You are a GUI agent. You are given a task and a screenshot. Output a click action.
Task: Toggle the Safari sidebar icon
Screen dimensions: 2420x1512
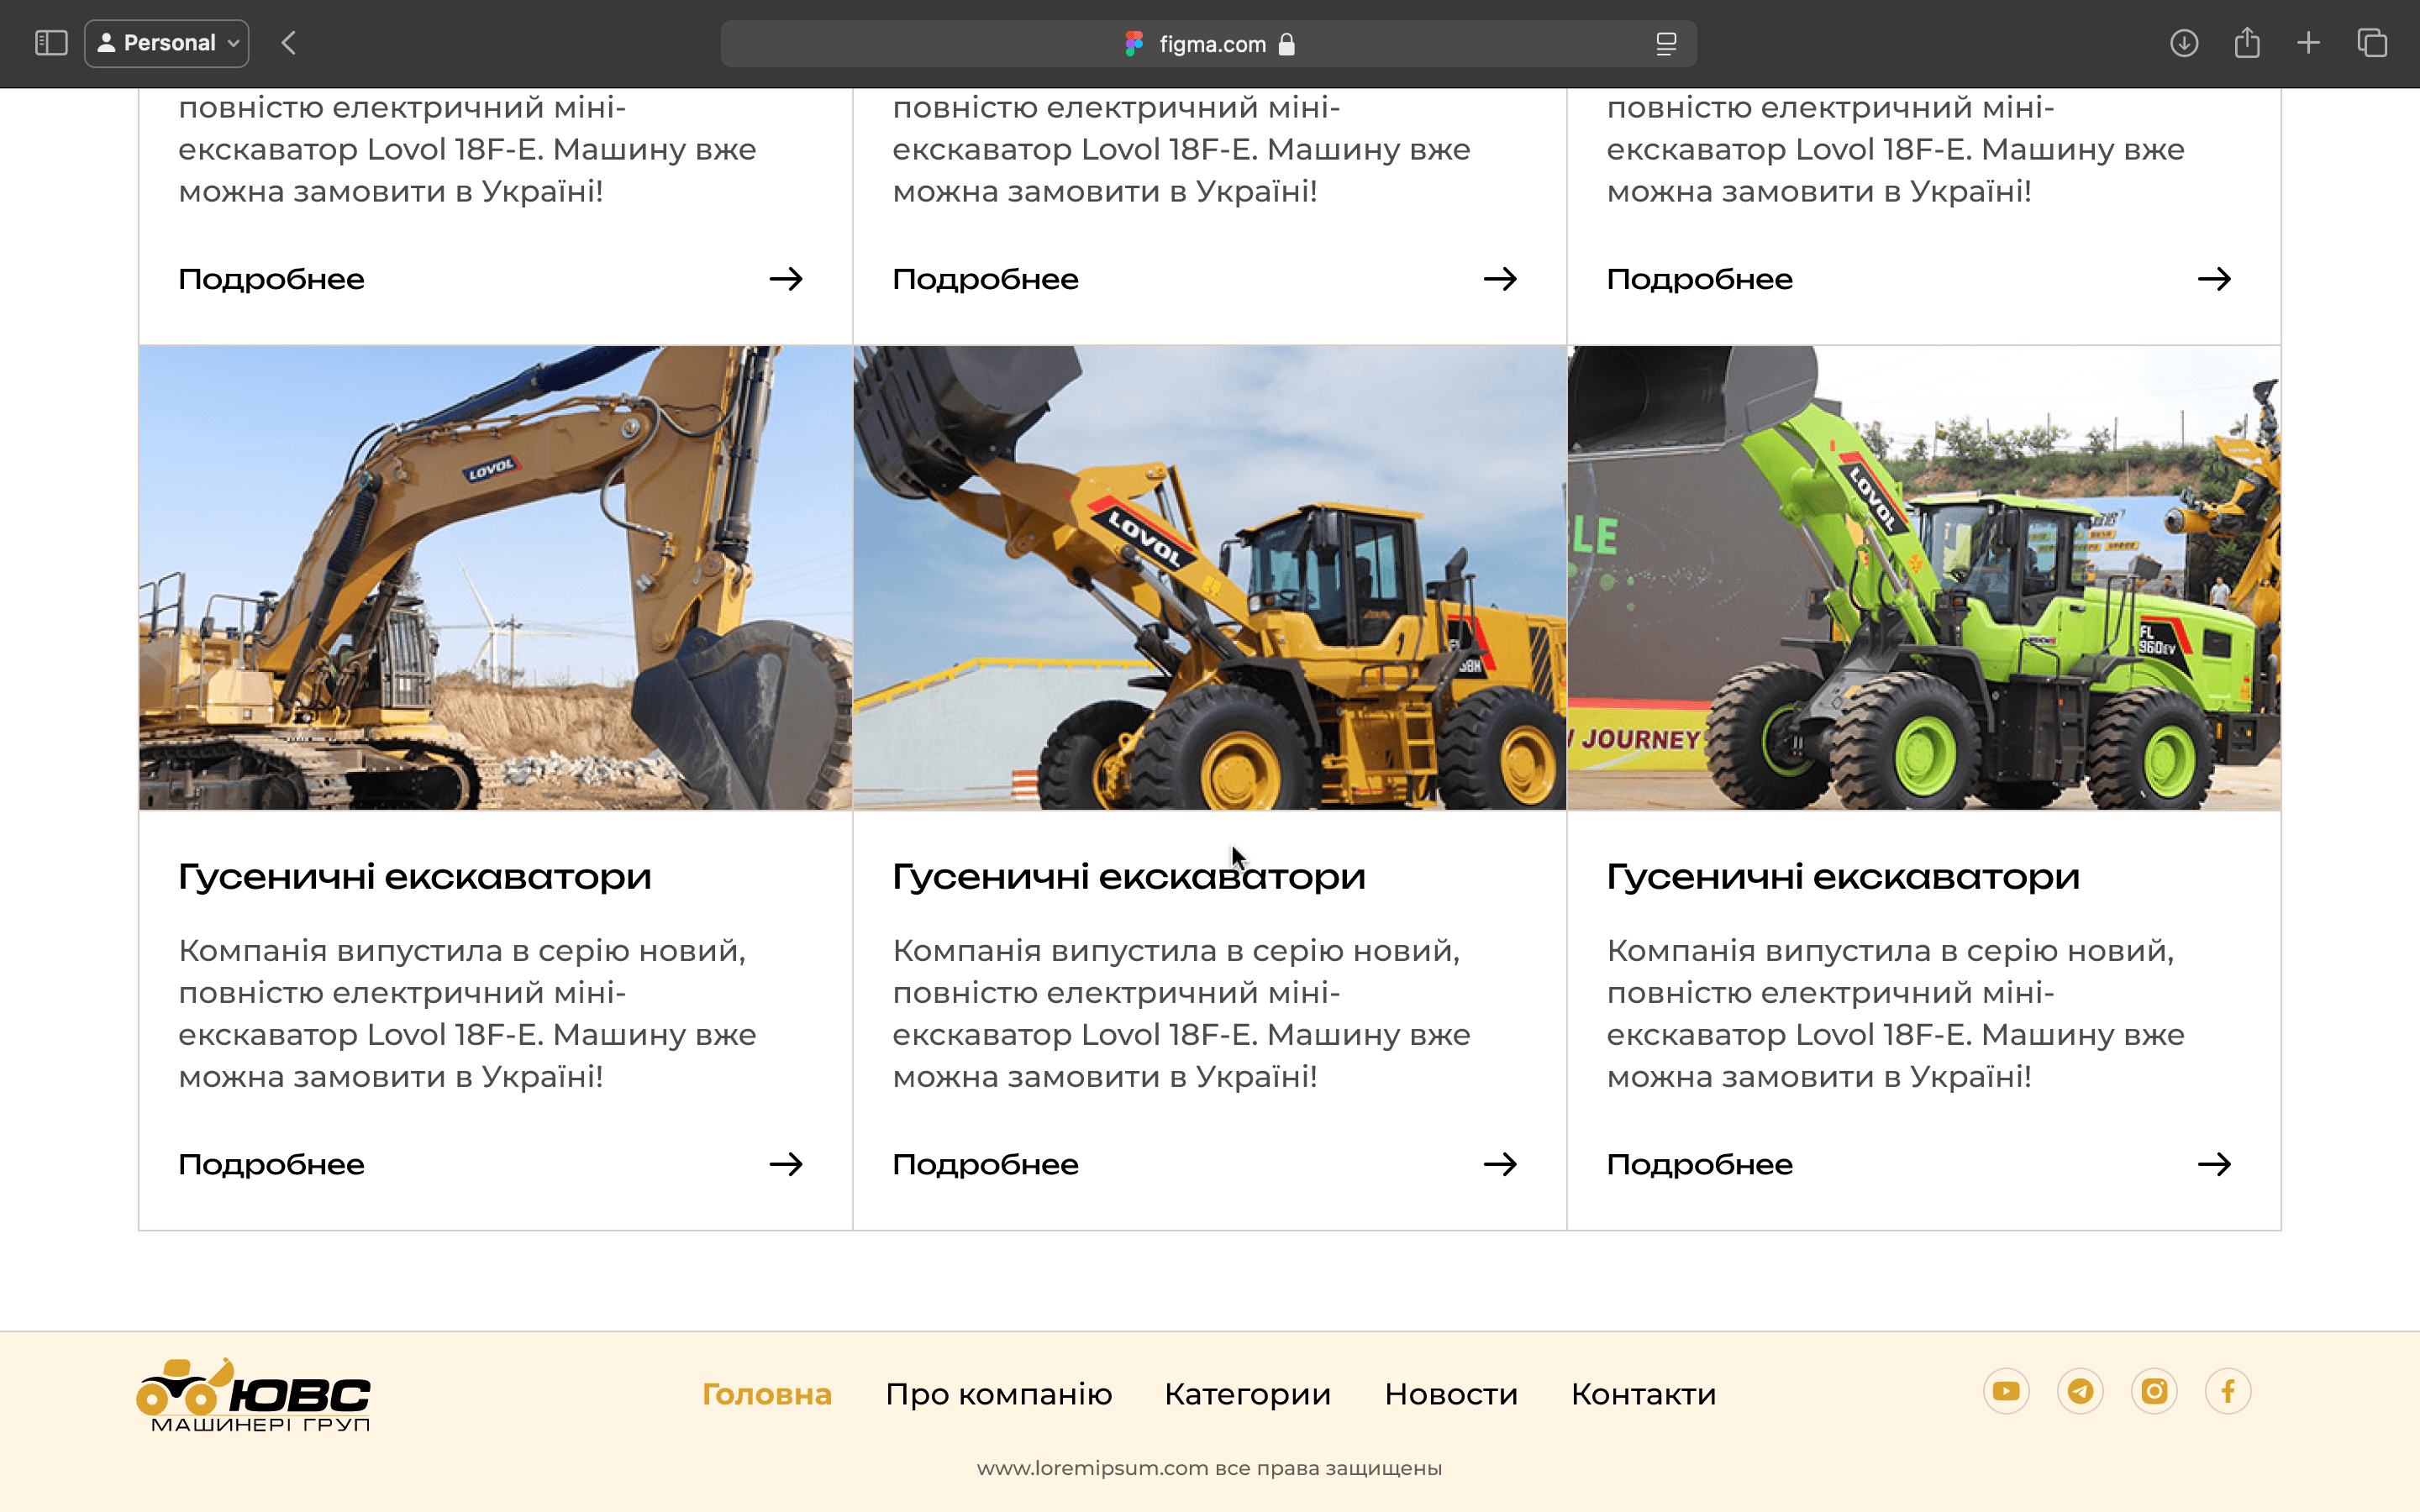tap(51, 43)
